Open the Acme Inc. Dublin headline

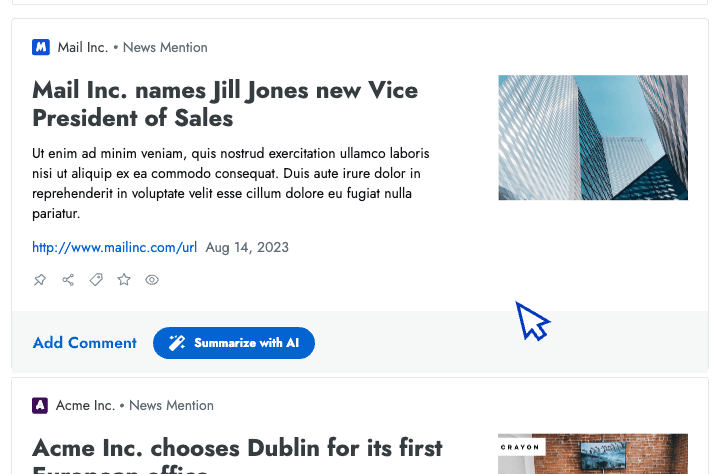pos(237,447)
